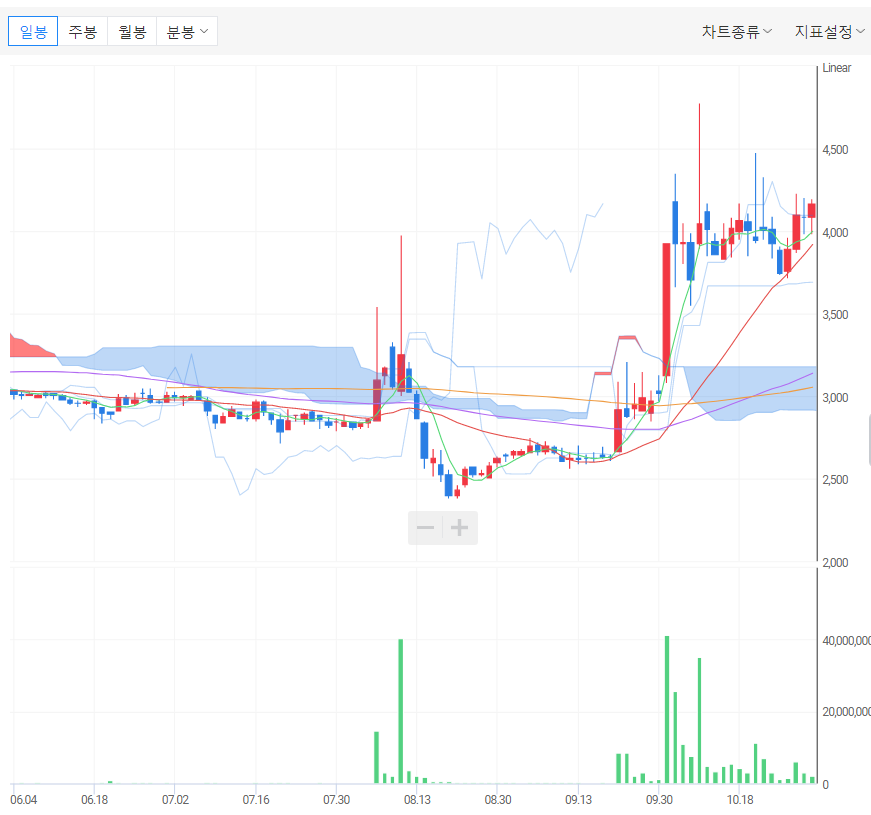Click the 06.18 date label
The width and height of the screenshot is (871, 815).
tap(94, 800)
